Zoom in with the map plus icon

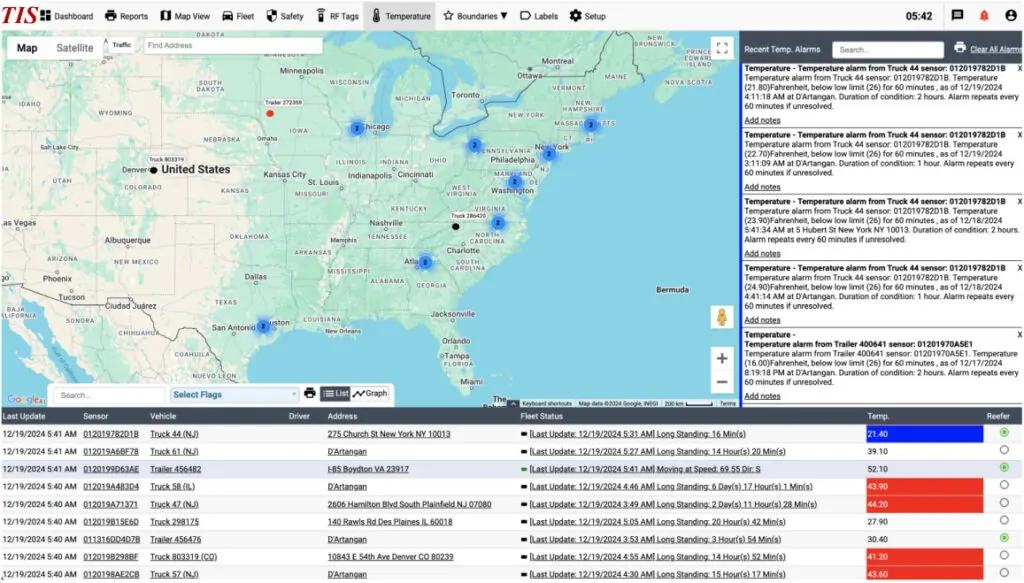pos(722,358)
